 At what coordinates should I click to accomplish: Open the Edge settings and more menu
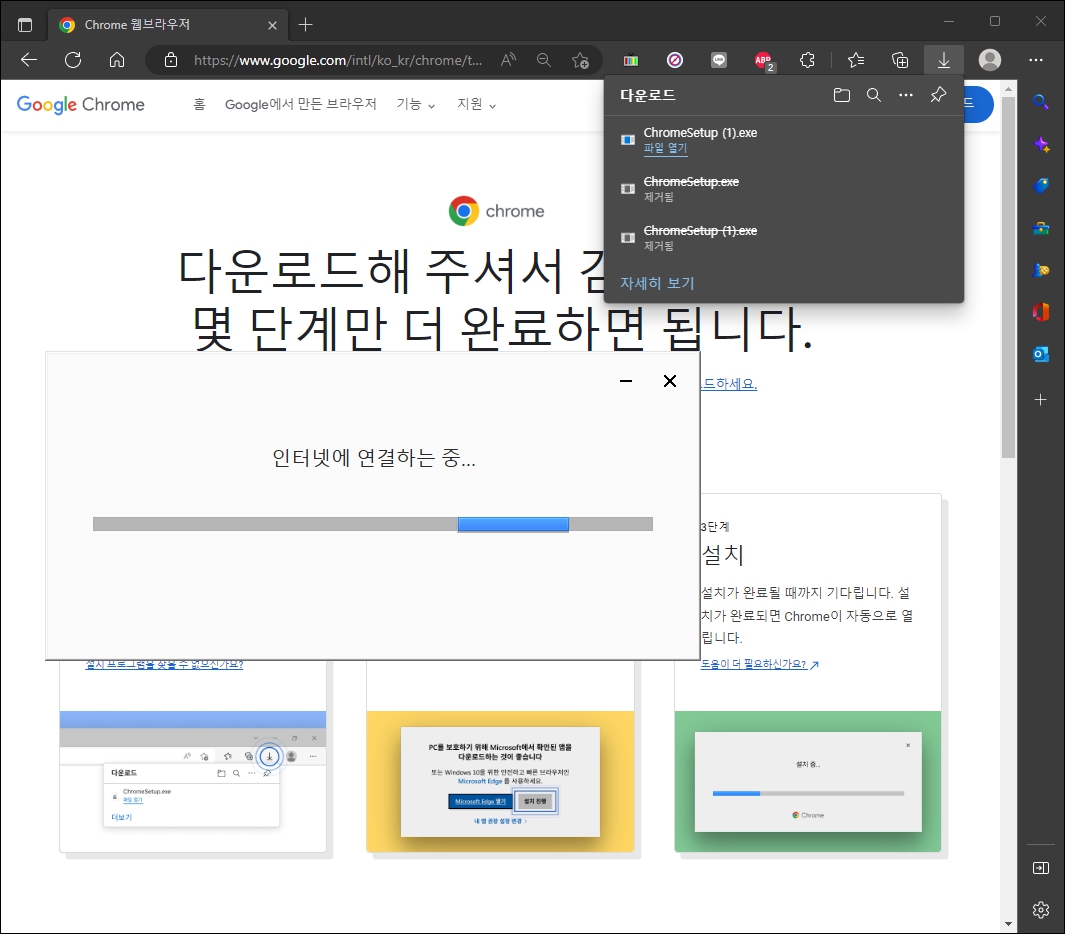[1036, 60]
